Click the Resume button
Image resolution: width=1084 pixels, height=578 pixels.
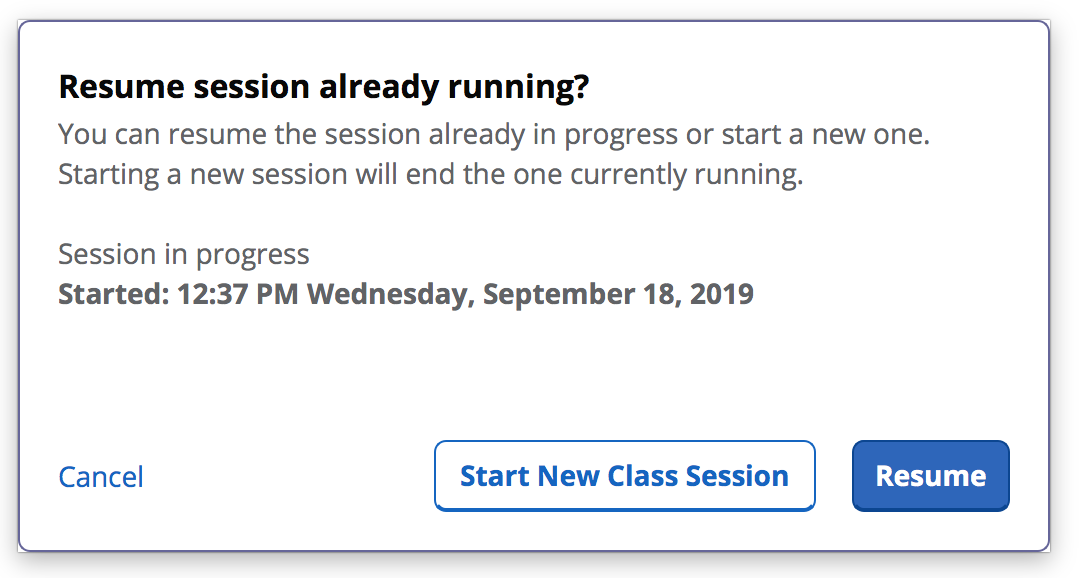click(930, 476)
